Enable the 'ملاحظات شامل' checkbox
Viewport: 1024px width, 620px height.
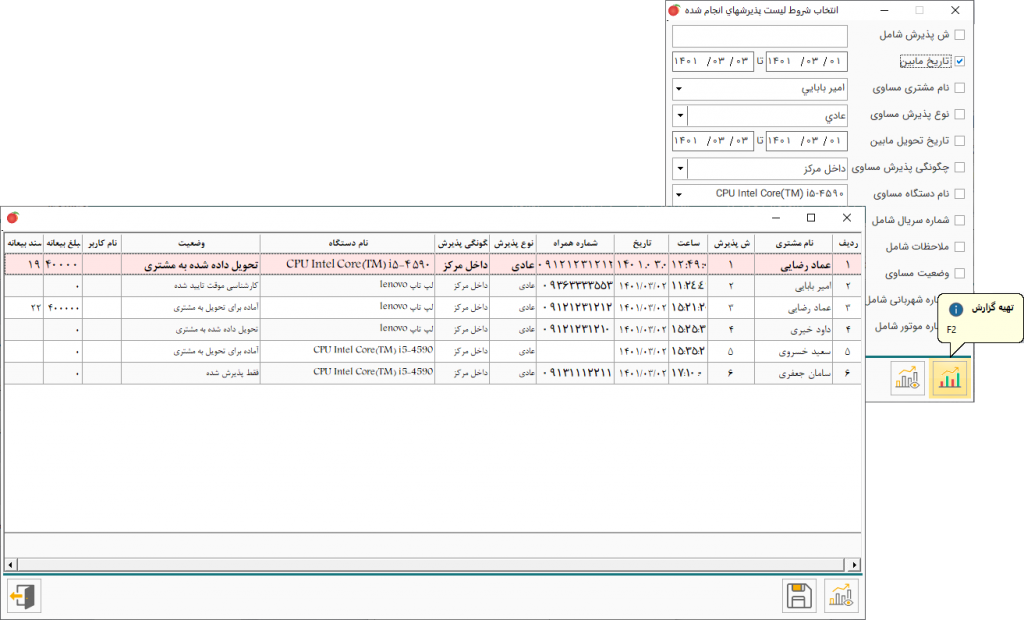tap(959, 247)
